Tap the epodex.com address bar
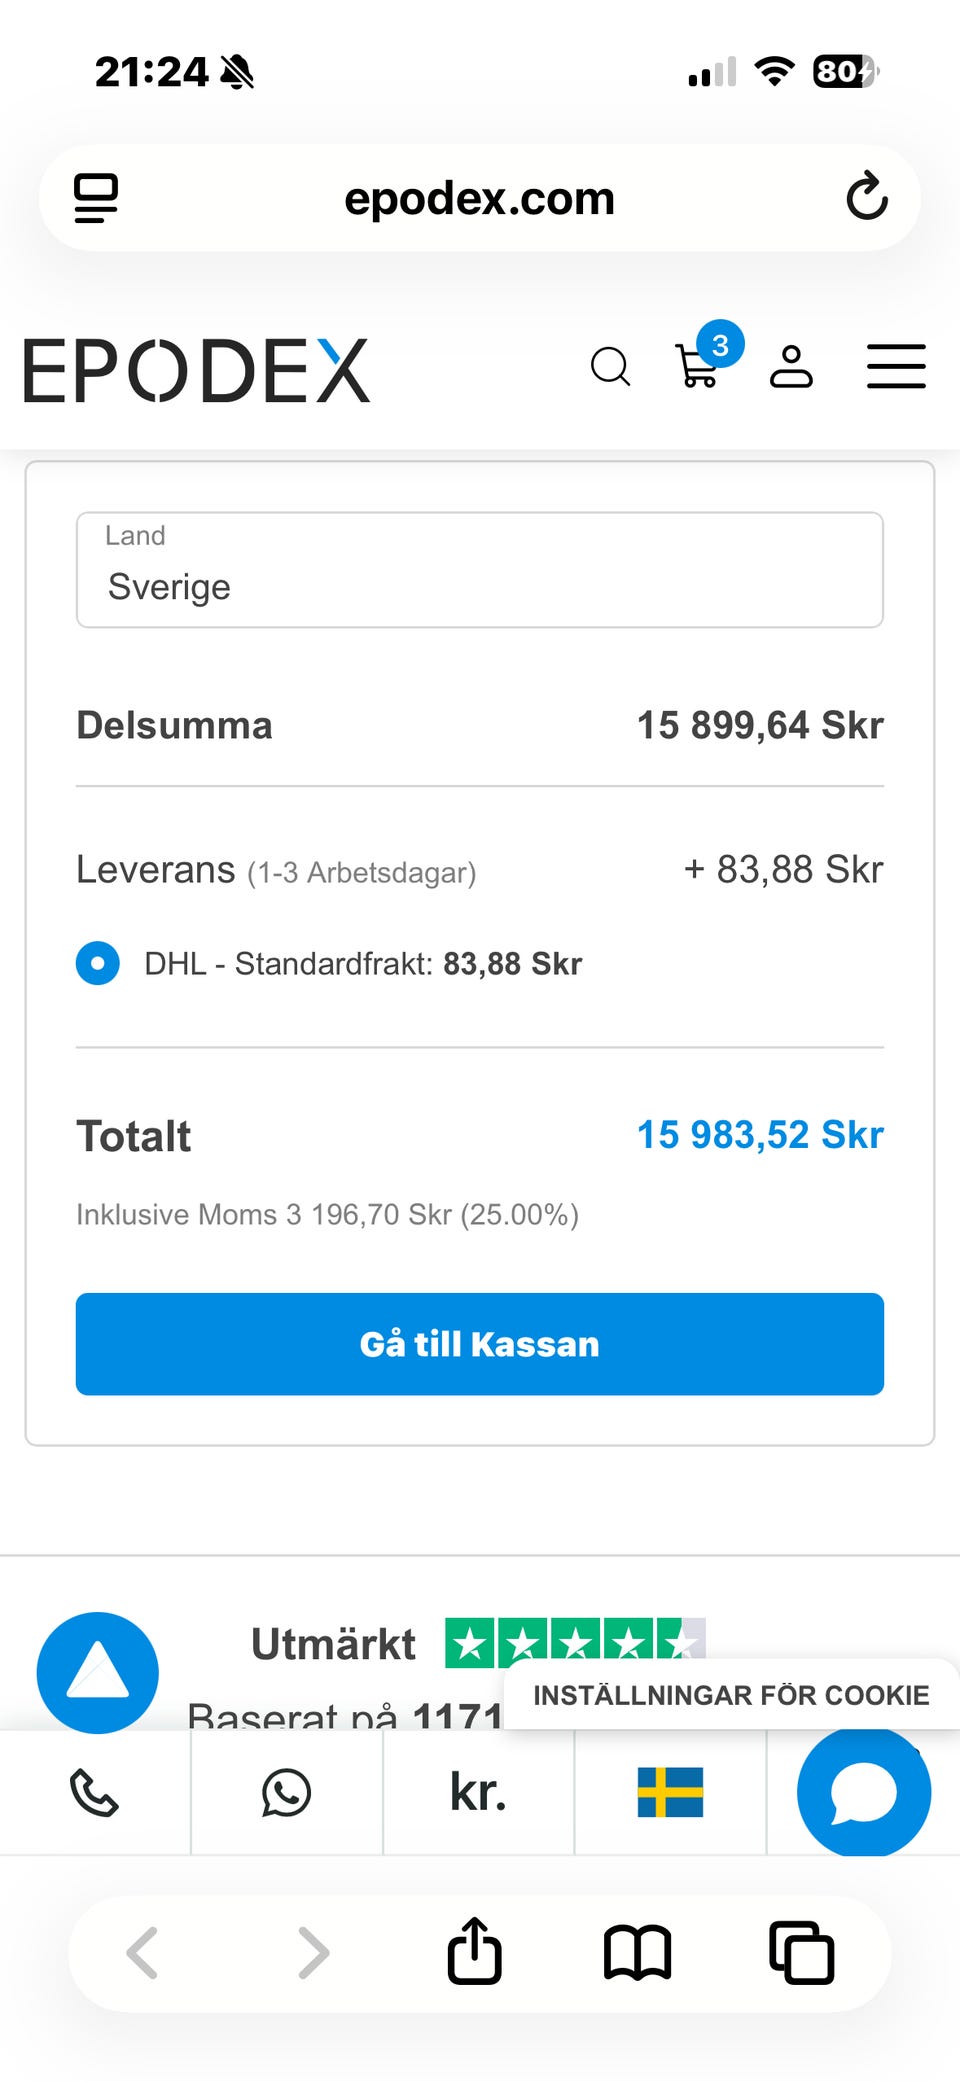Image resolution: width=960 pixels, height=2081 pixels. coord(480,198)
